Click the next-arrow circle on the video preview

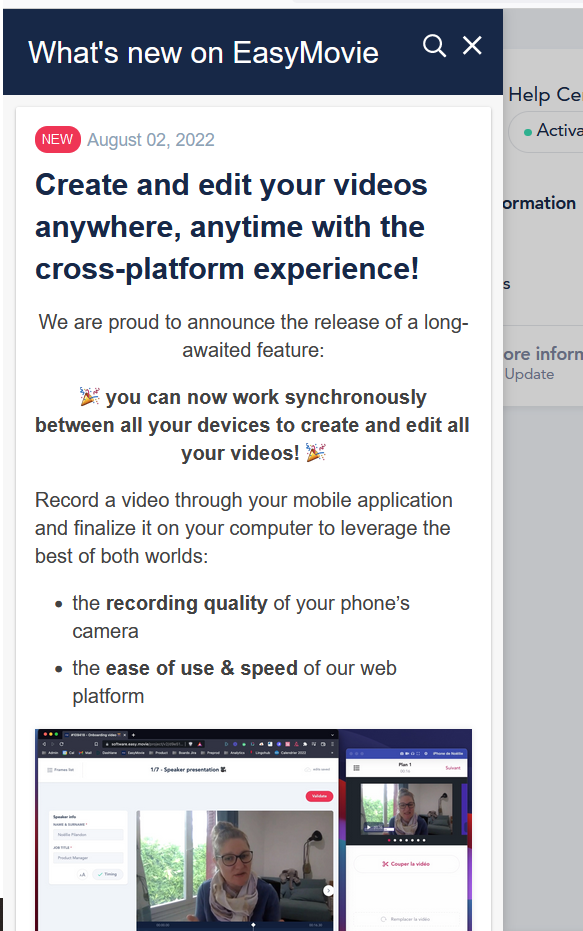click(x=328, y=891)
